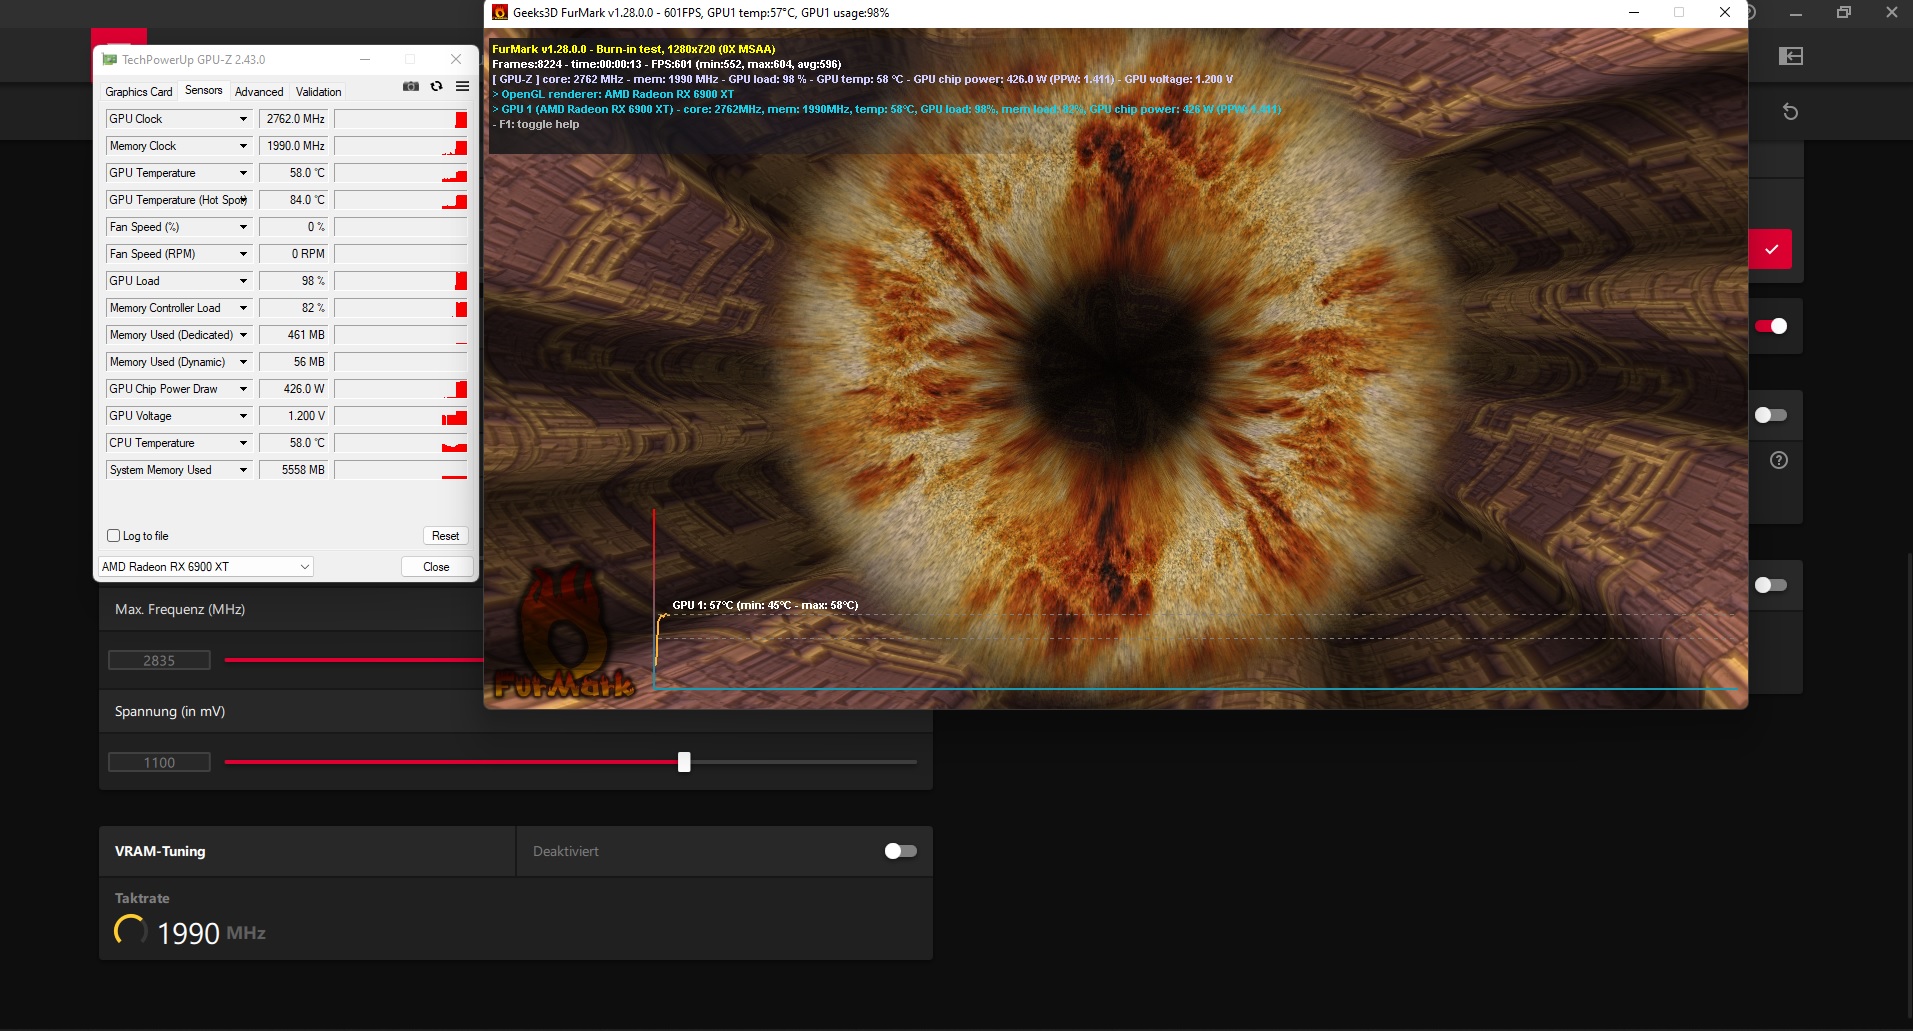Click the FurMark temperature graph label
This screenshot has height=1031, width=1913.
(x=765, y=605)
